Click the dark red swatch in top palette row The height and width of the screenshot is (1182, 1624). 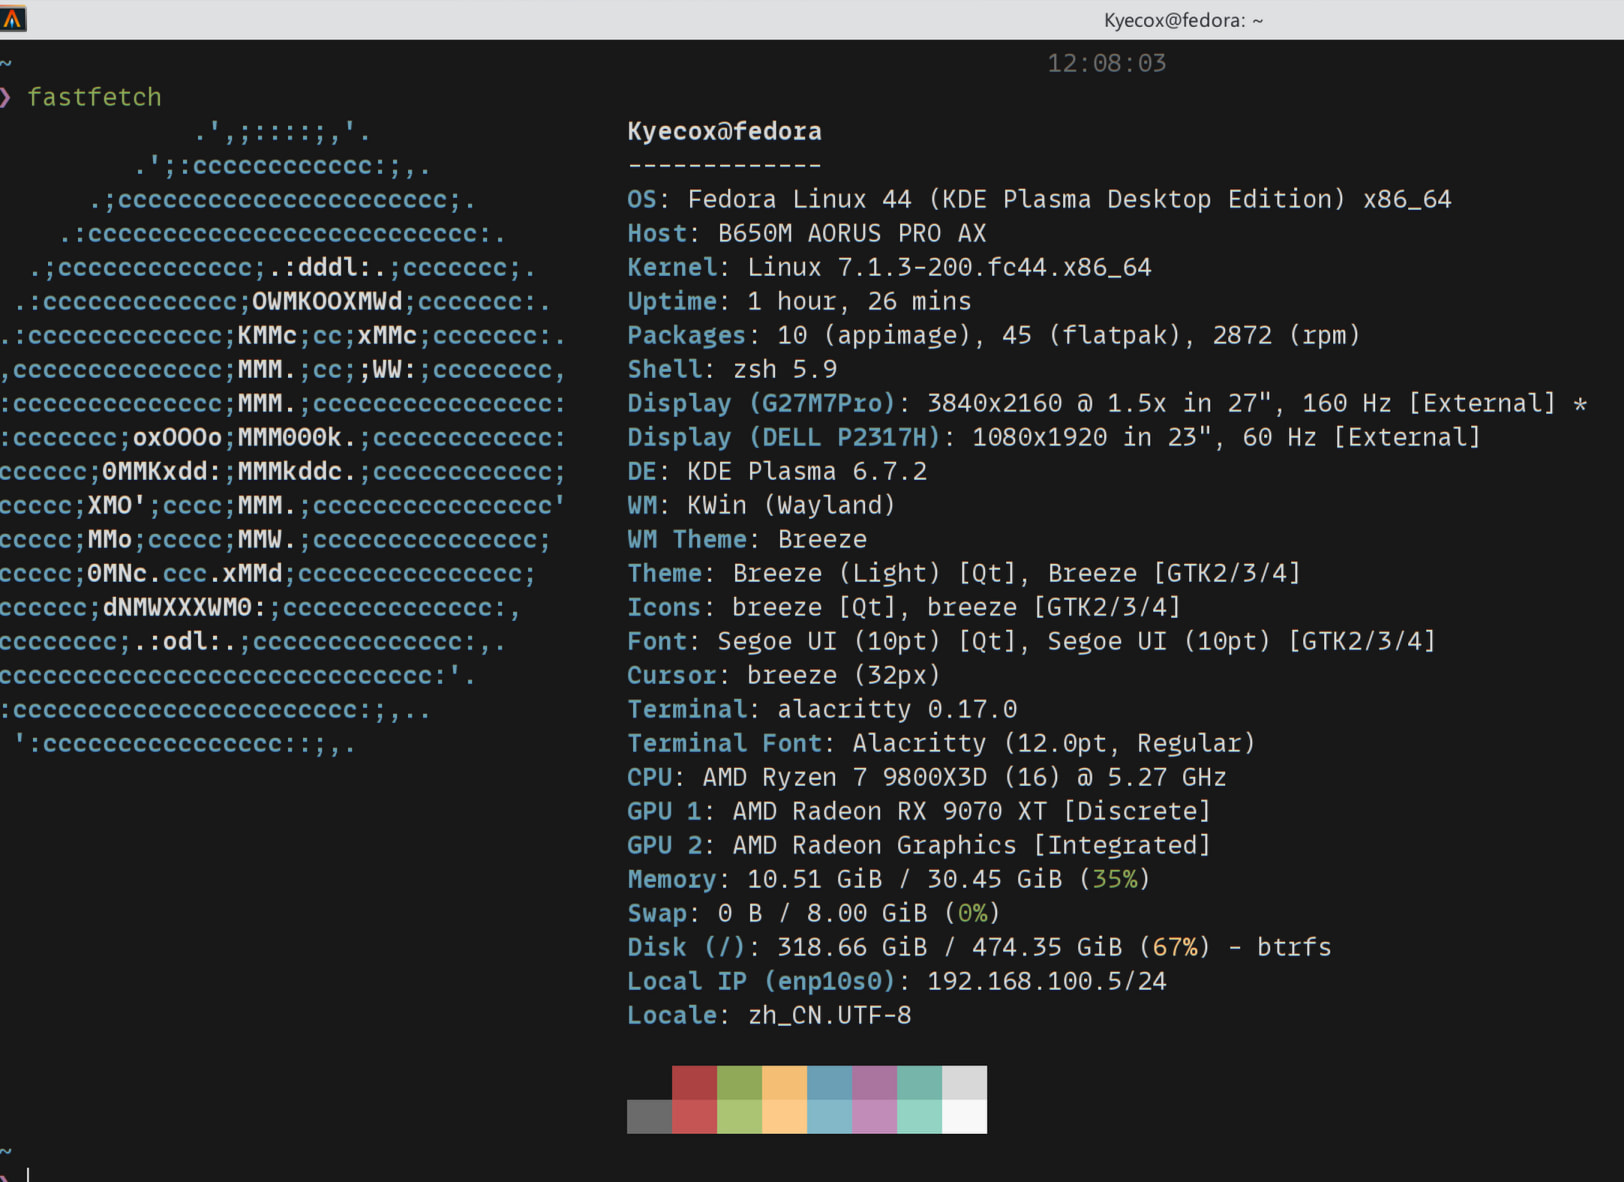point(694,1083)
